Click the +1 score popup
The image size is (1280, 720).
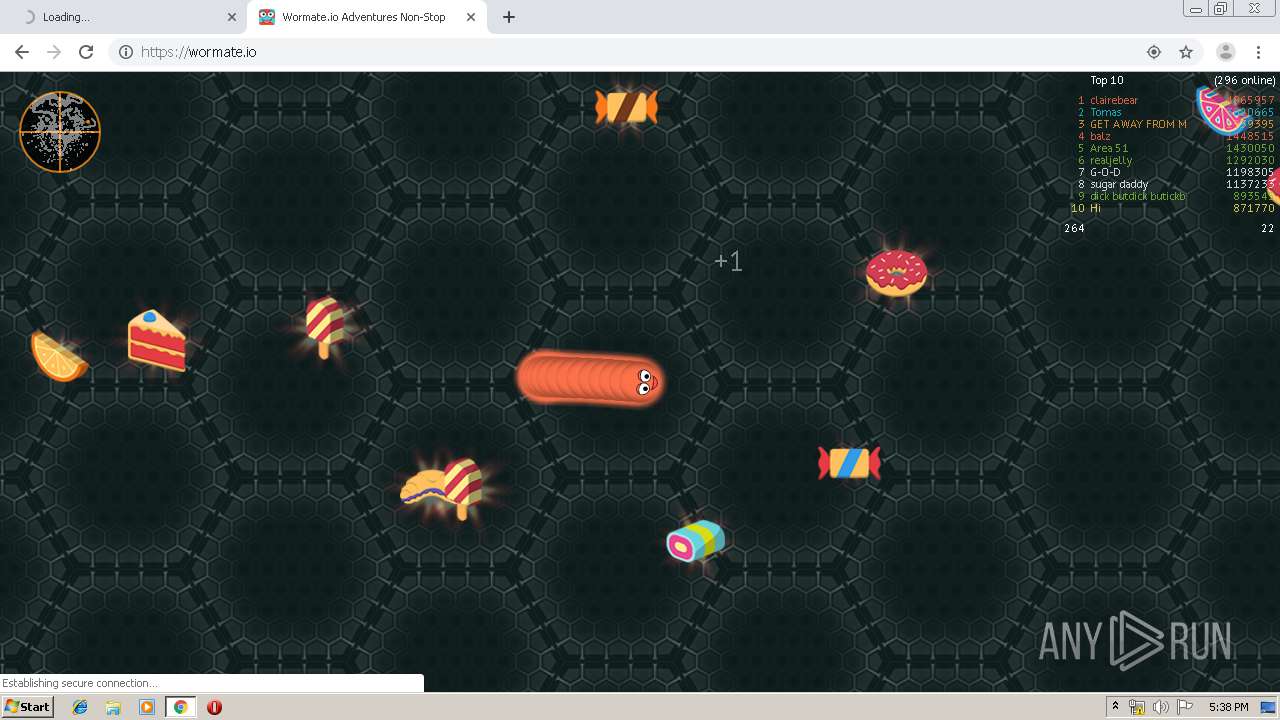coord(728,261)
